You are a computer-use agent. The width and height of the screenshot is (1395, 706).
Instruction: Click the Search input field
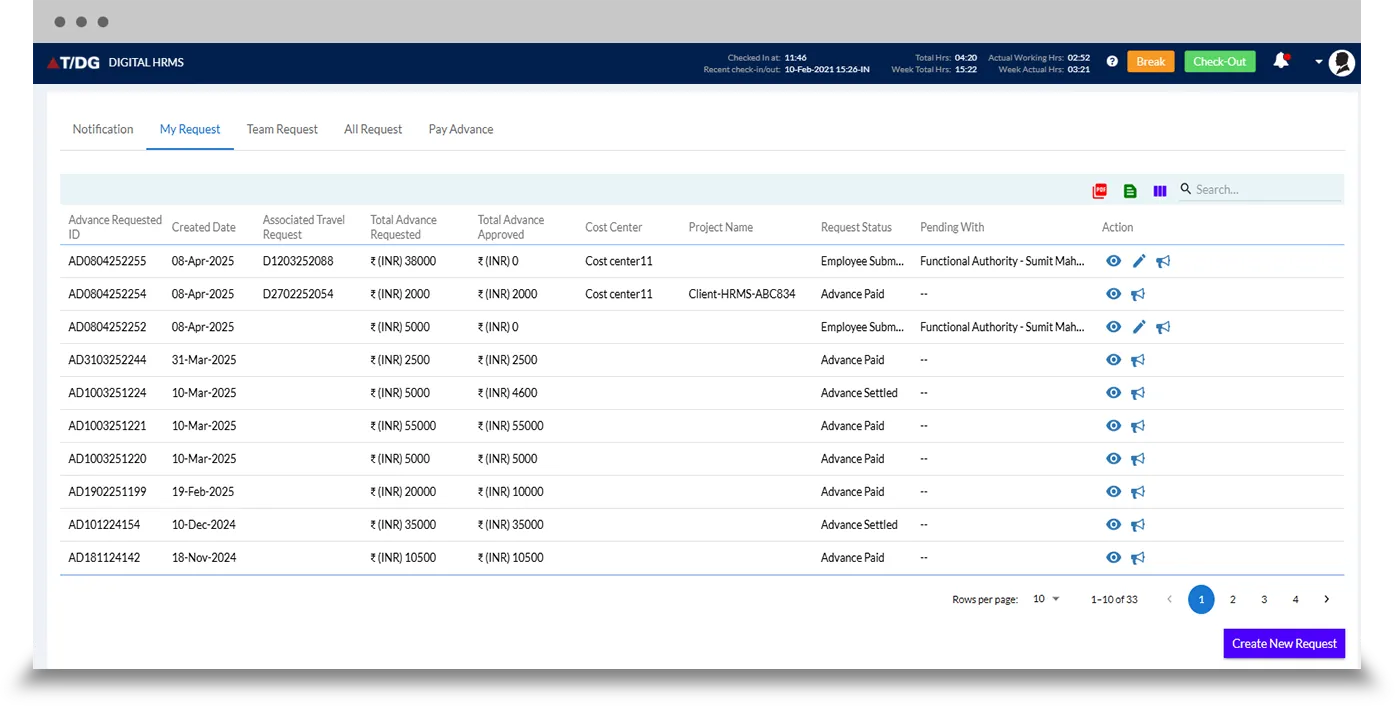coord(1265,189)
